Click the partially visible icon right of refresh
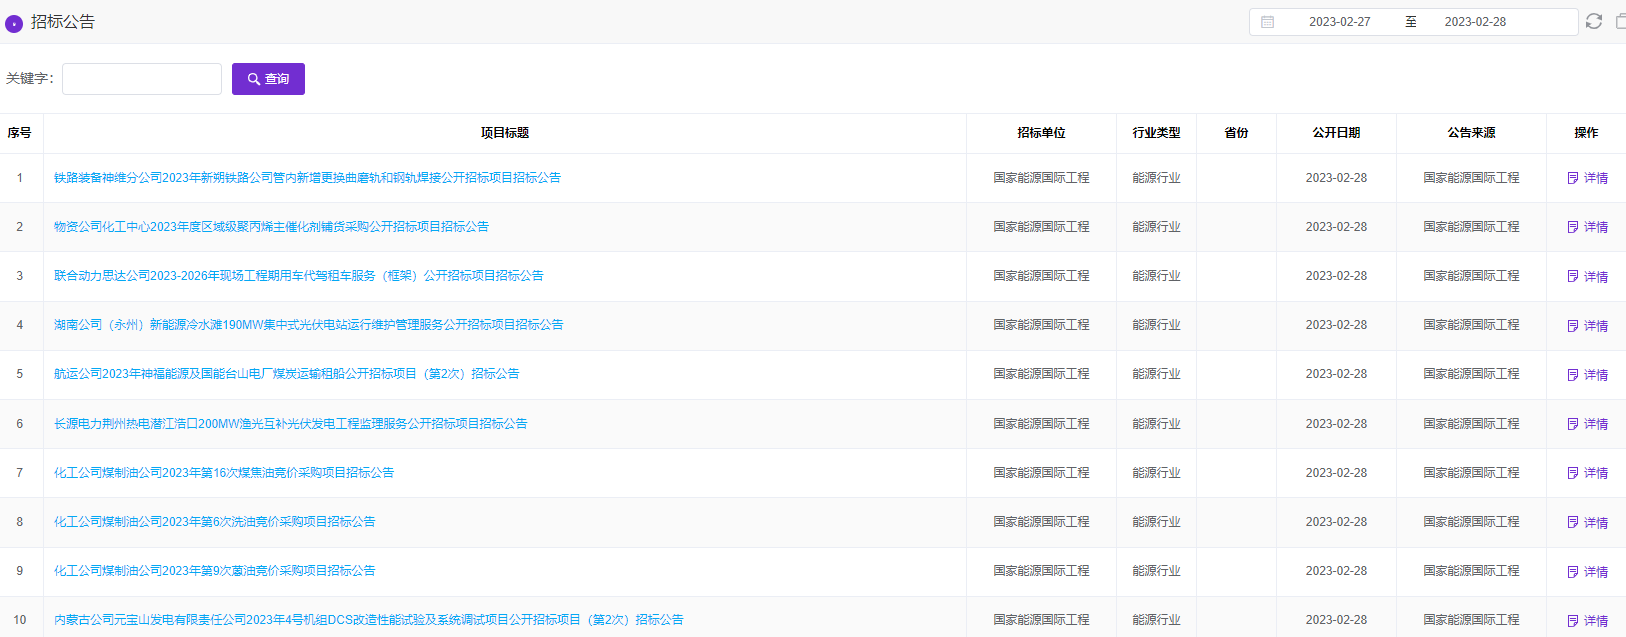The width and height of the screenshot is (1626, 637). pos(1620,21)
